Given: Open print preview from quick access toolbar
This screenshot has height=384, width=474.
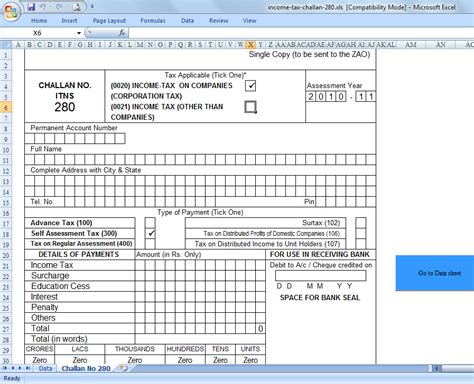Looking at the screenshot, I should point(76,7).
